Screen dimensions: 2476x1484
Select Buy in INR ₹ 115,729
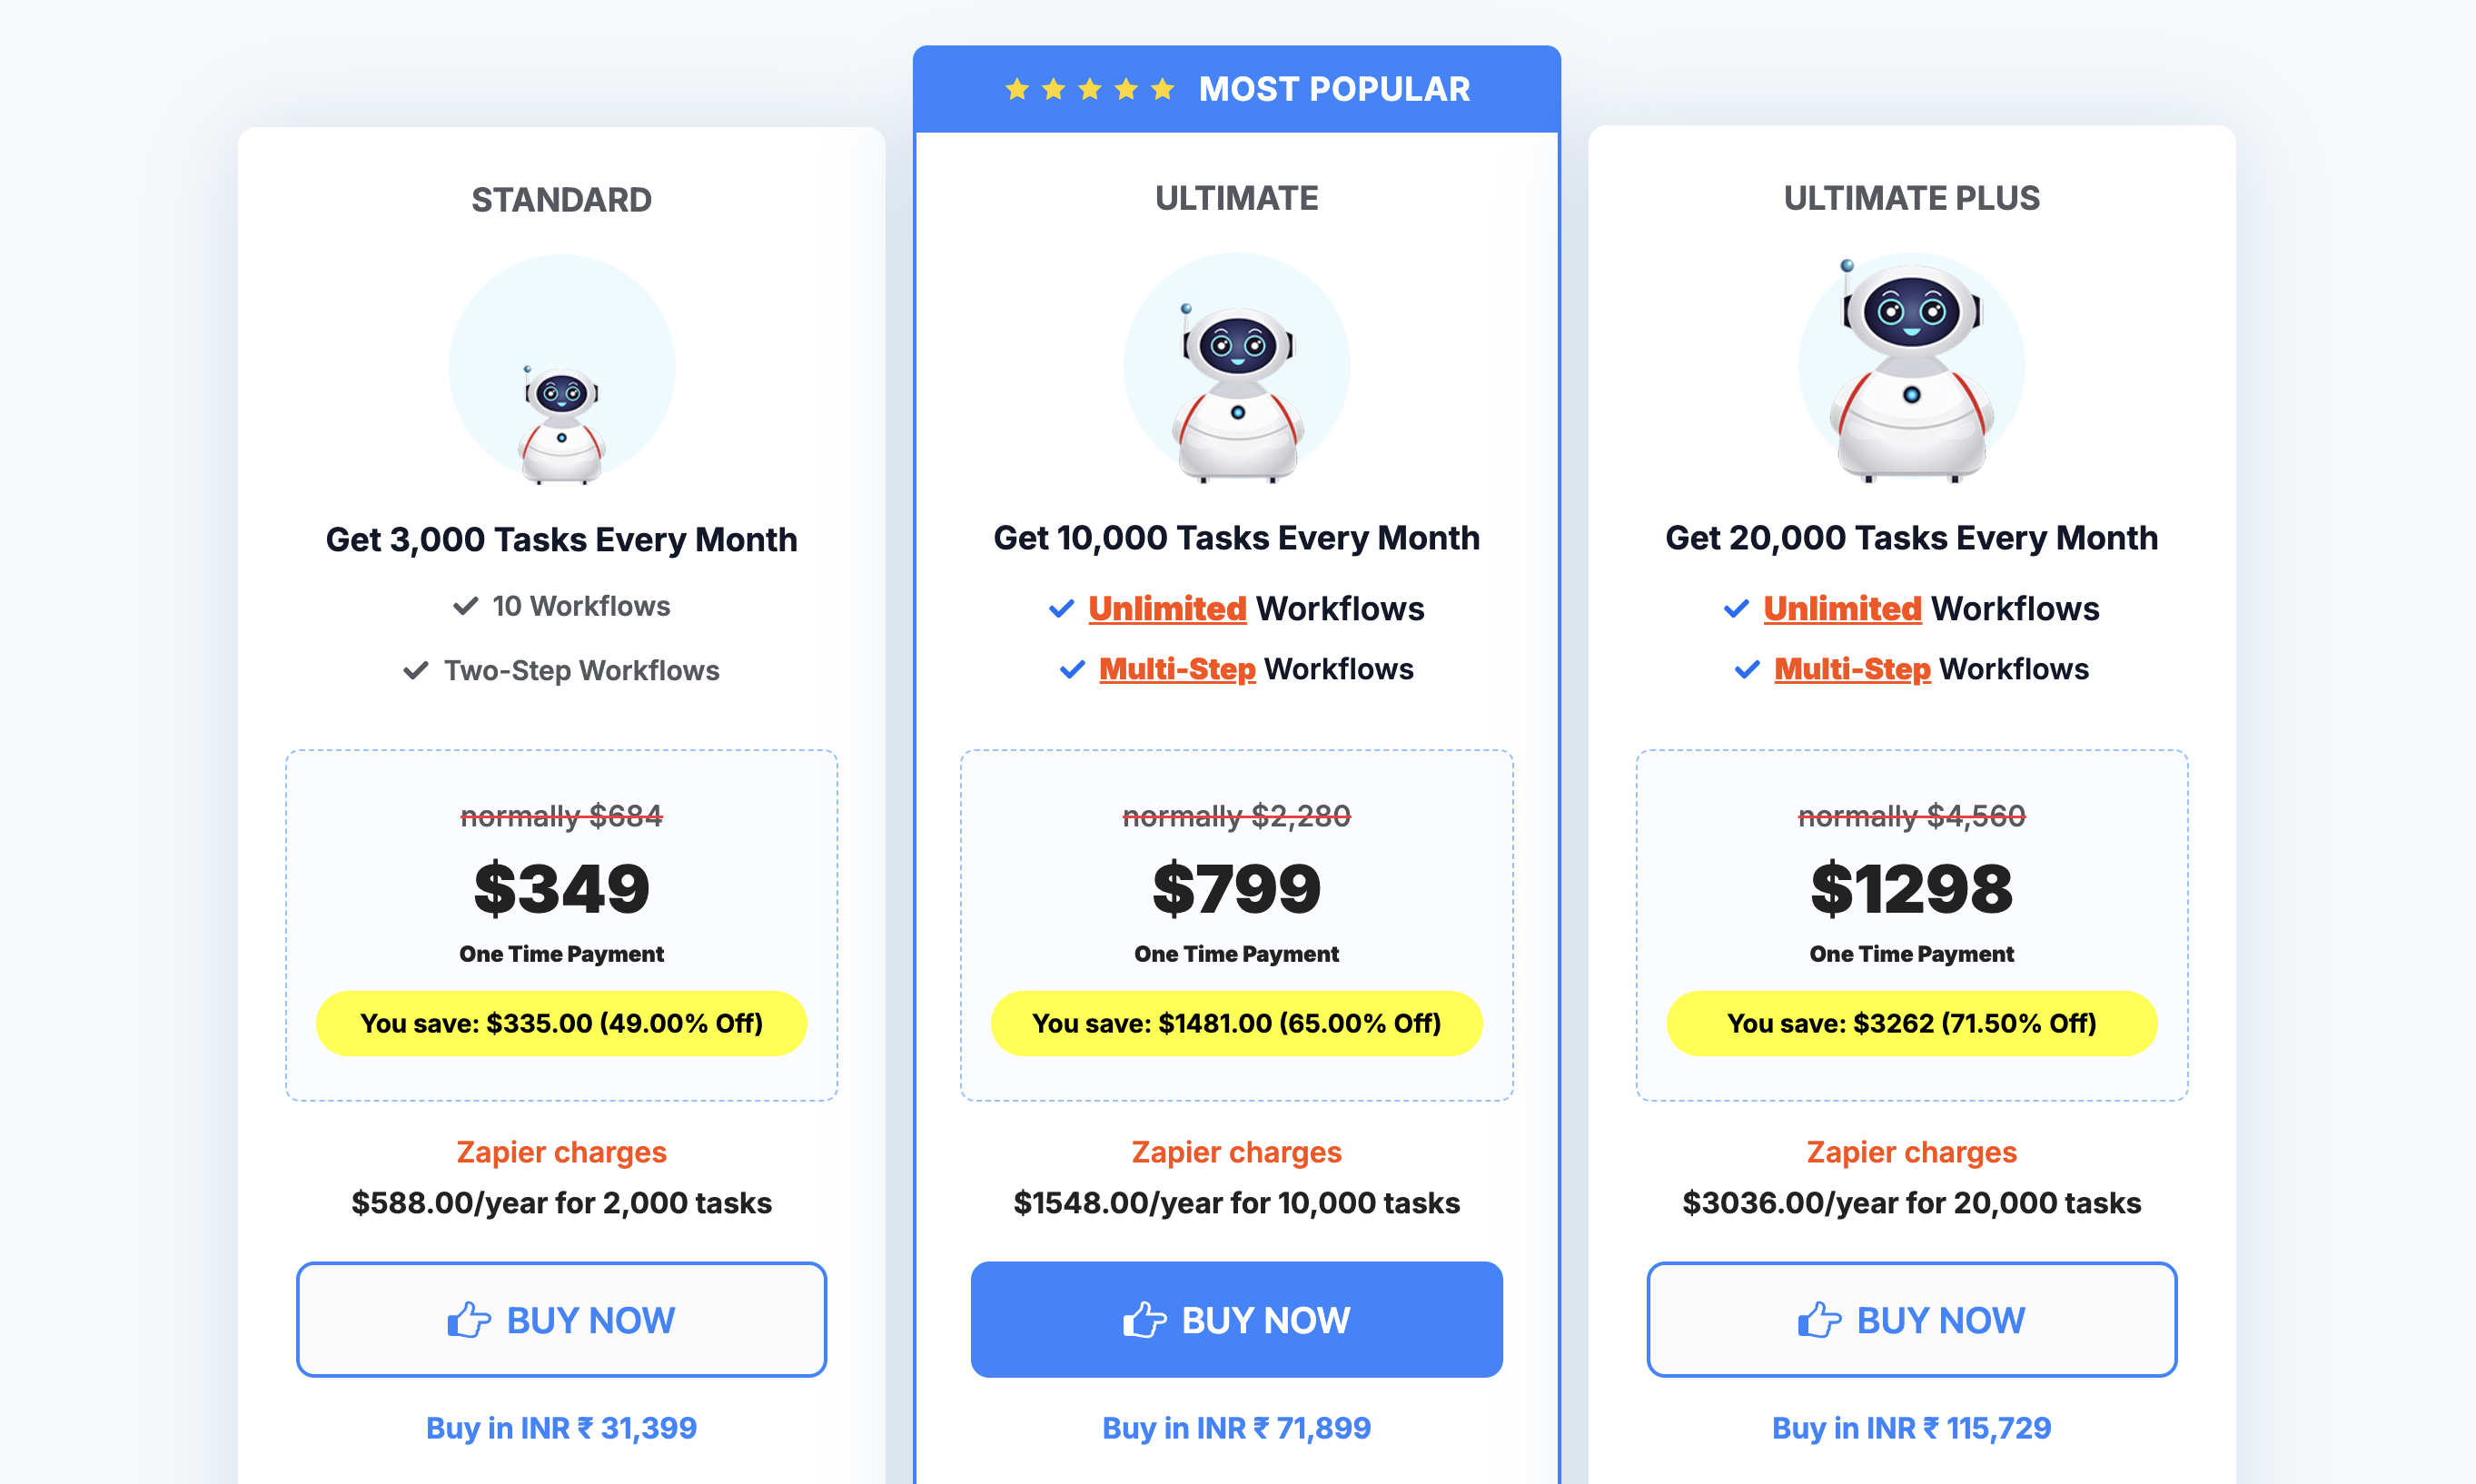tap(1912, 1428)
